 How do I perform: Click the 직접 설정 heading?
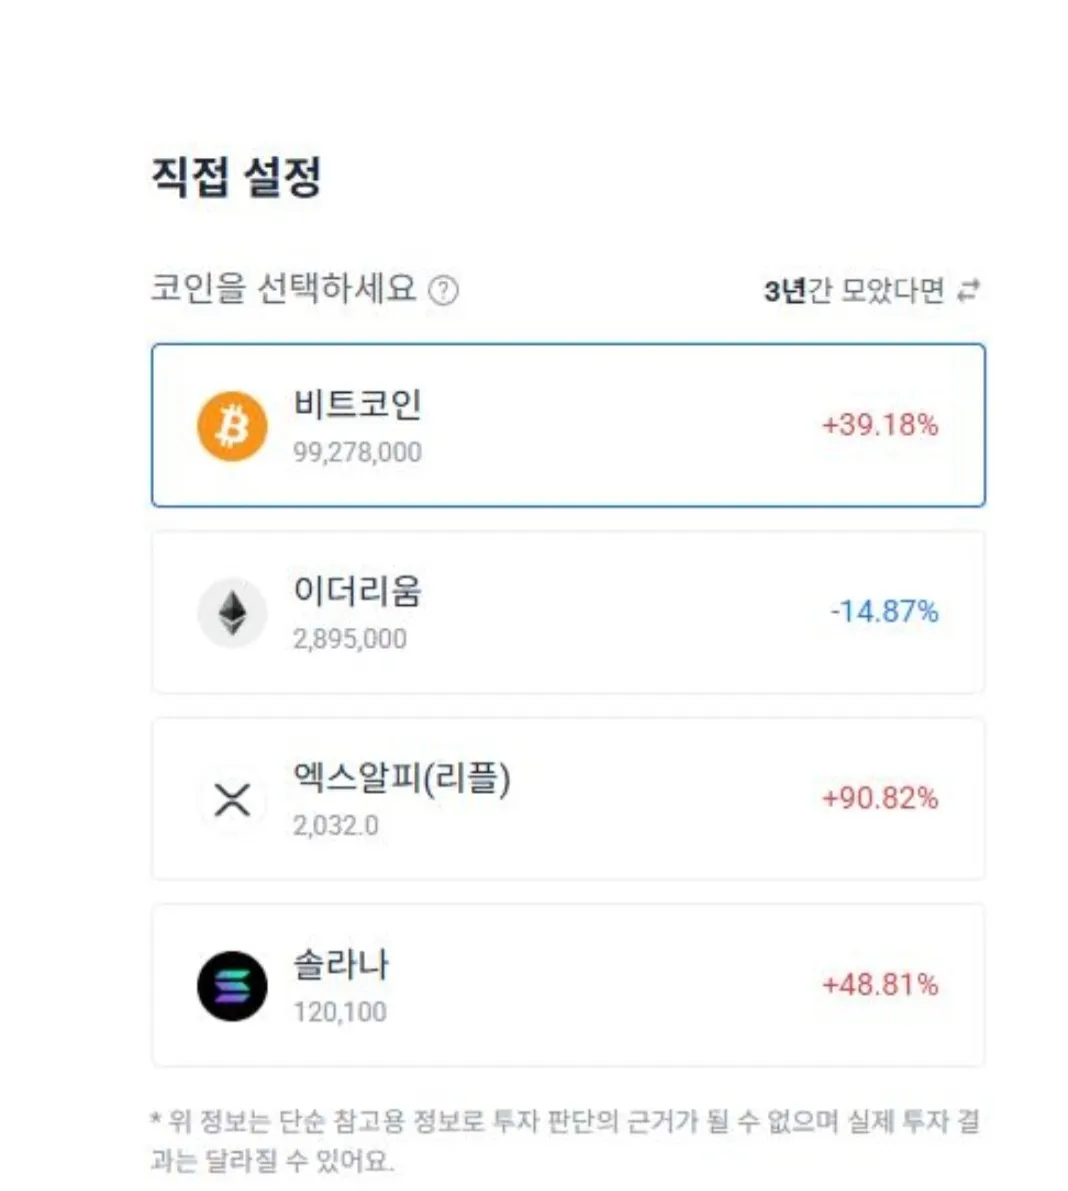tap(236, 177)
